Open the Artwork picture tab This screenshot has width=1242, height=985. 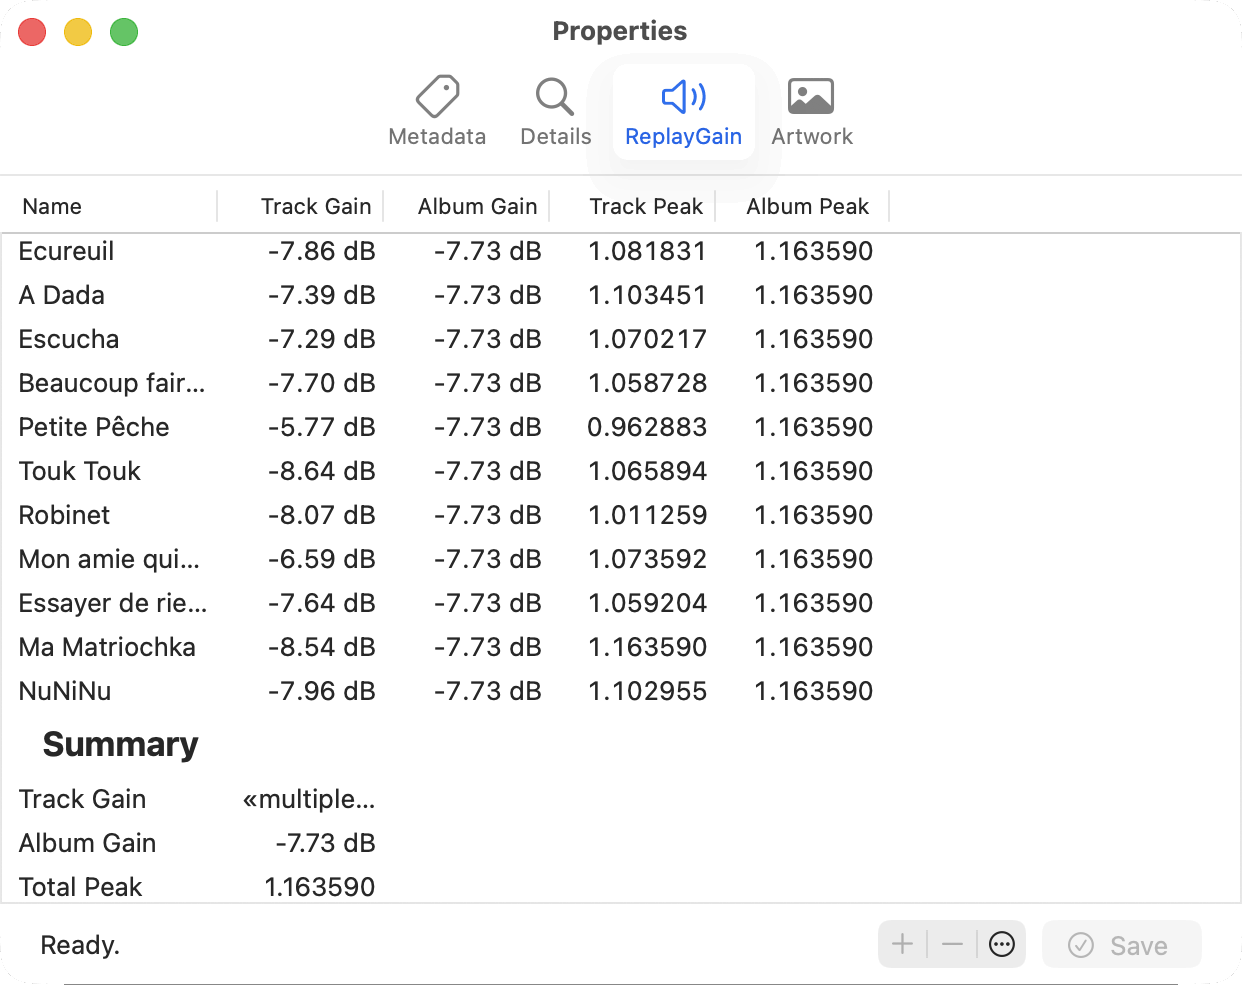[x=811, y=111]
